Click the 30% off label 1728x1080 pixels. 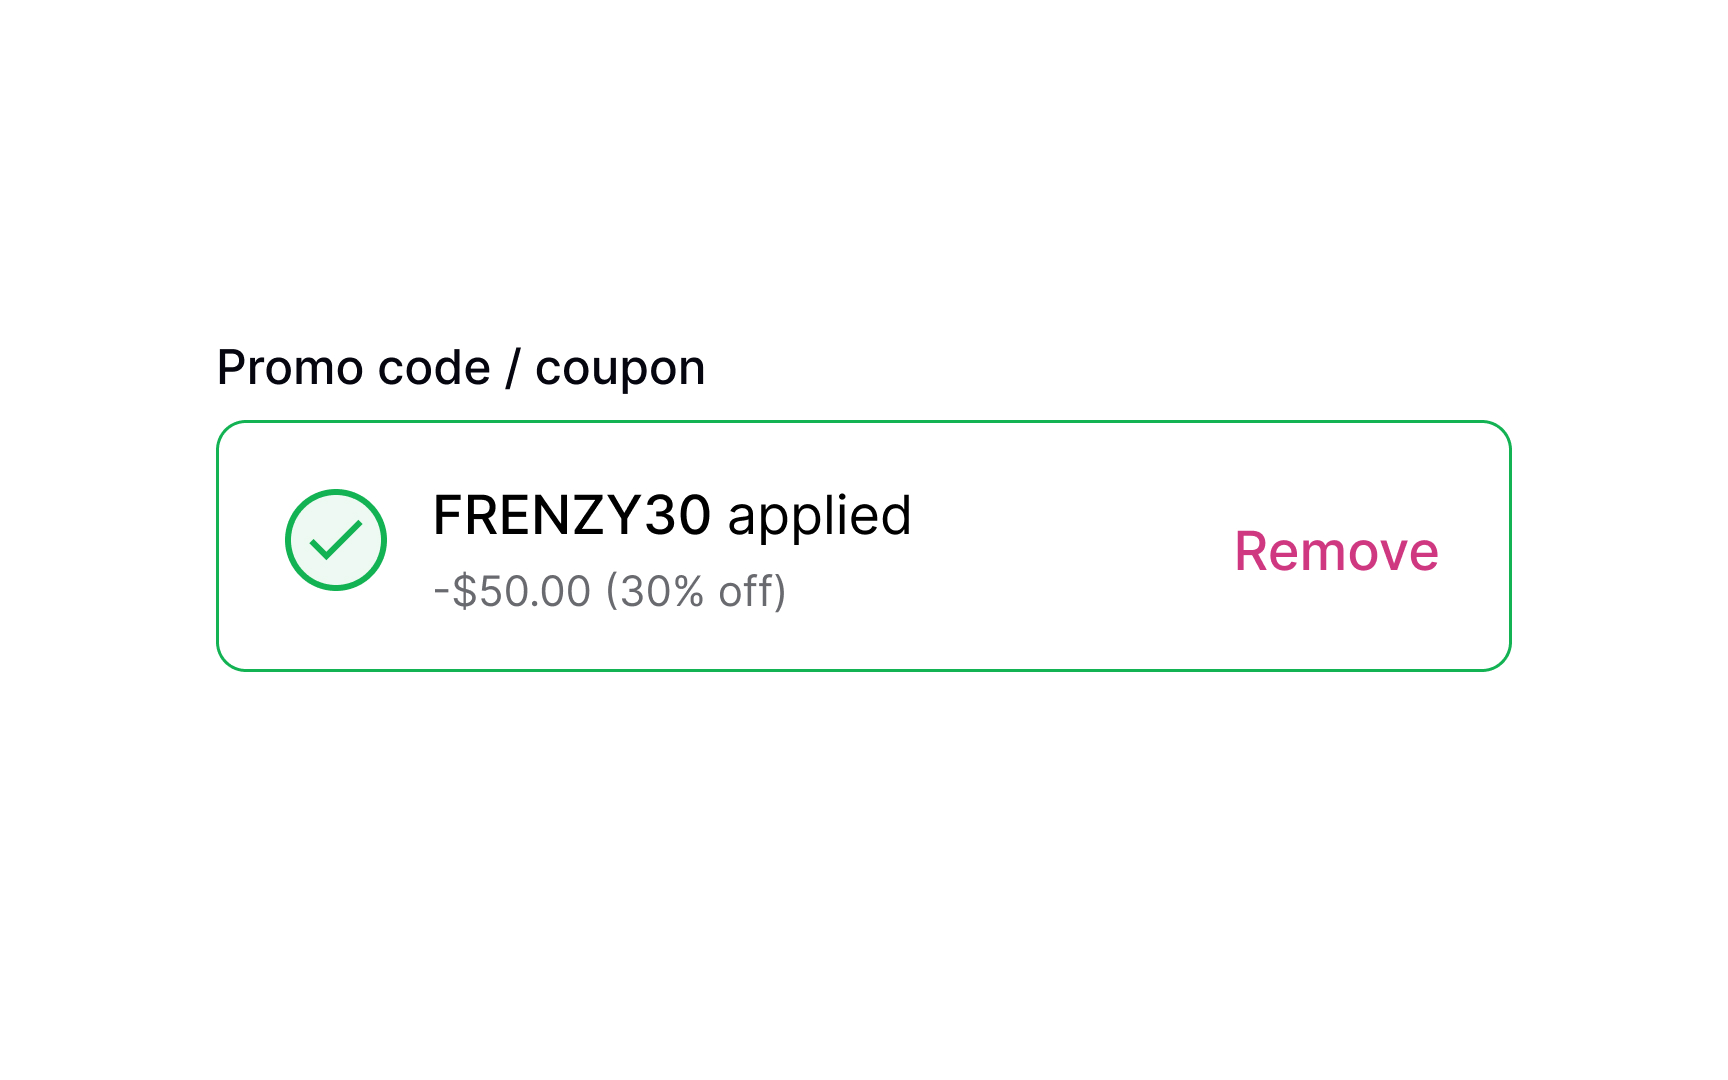pos(700,590)
